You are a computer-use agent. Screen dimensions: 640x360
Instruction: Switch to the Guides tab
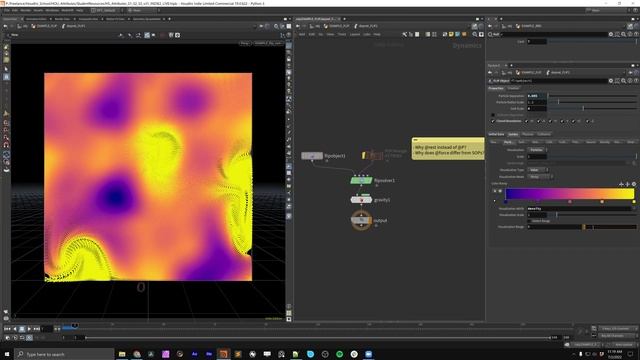click(513, 134)
